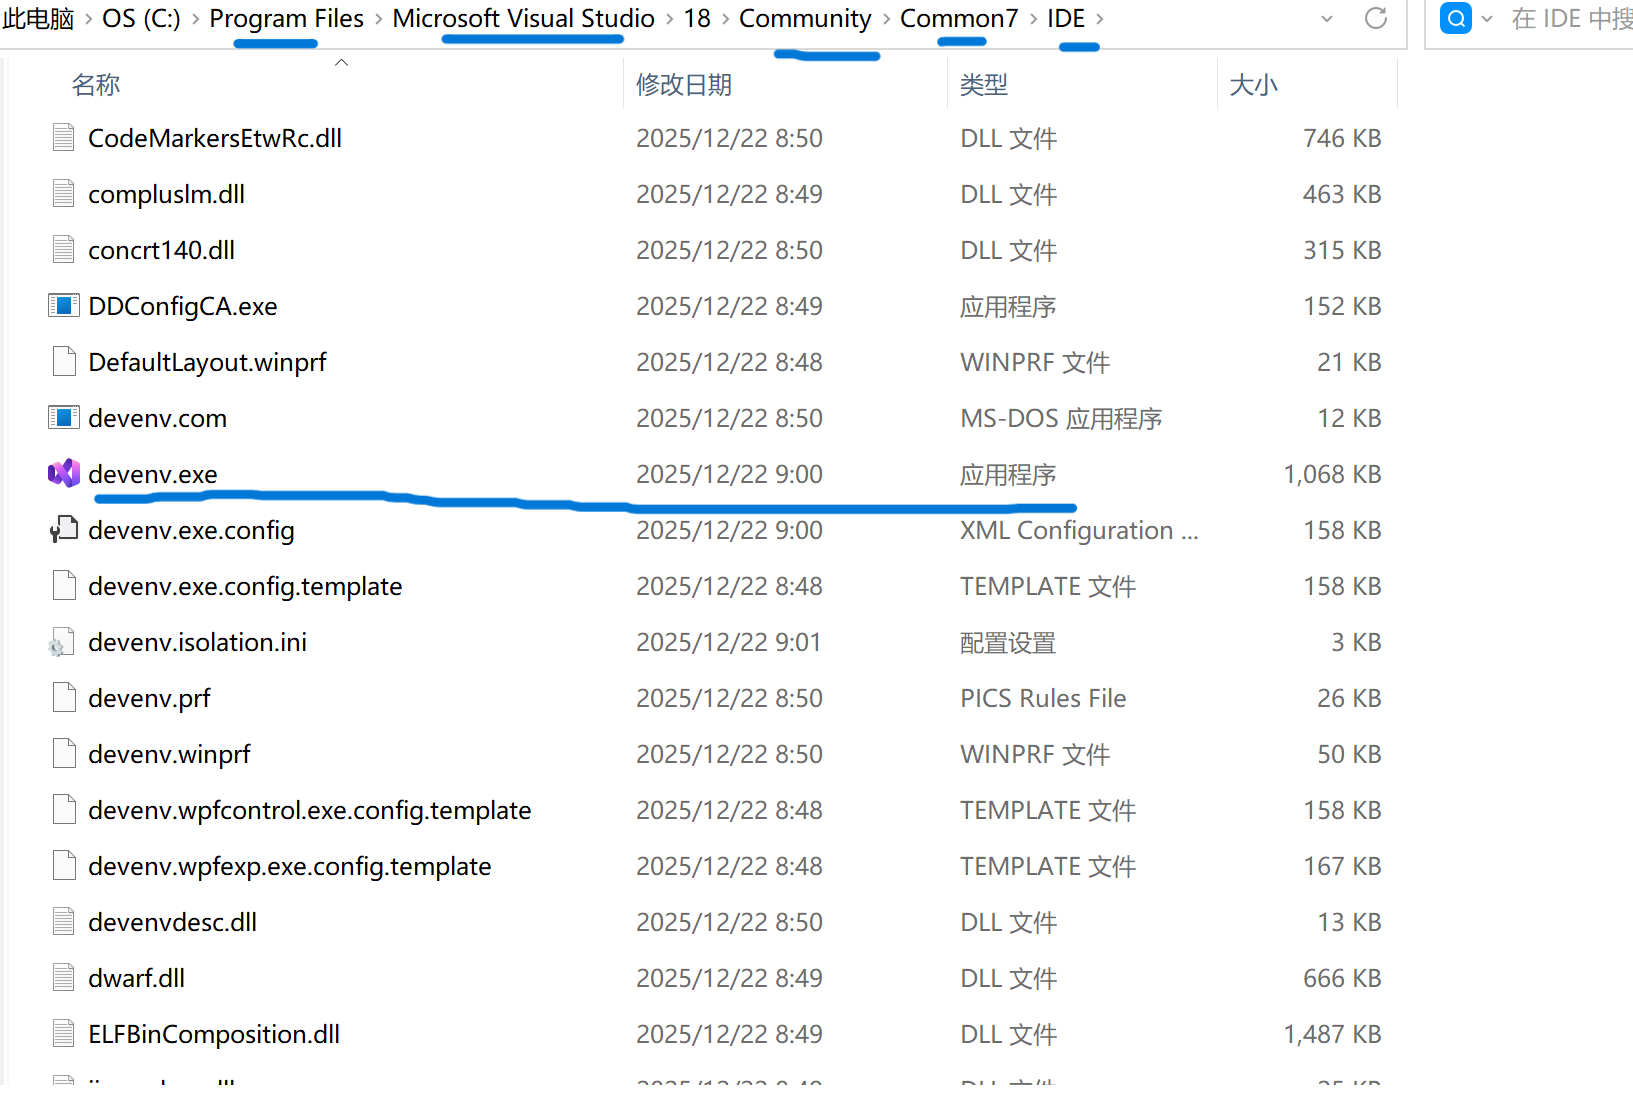Screen dimensions: 1633x1113
Task: Sort by 名称 column header
Action: click(96, 85)
